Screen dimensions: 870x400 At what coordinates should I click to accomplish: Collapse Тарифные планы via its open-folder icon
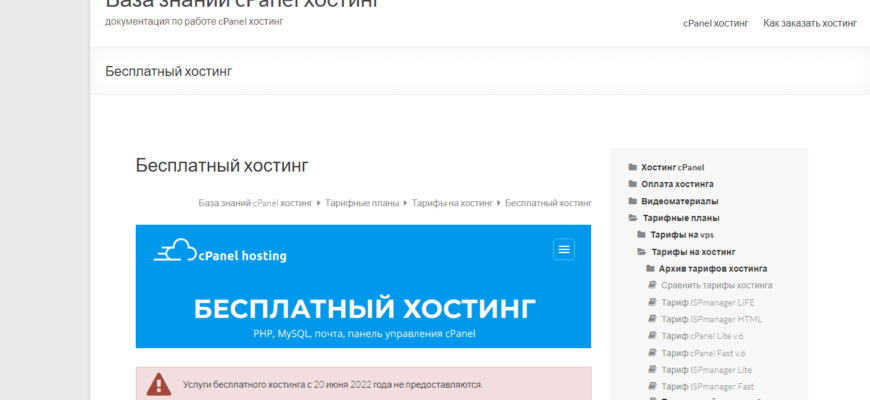tap(633, 218)
